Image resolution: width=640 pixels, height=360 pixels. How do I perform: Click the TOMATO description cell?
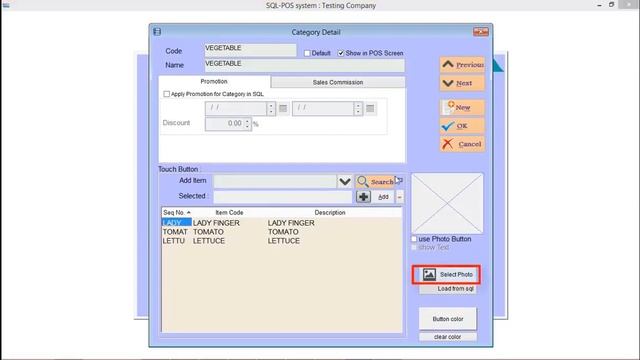(x=283, y=232)
